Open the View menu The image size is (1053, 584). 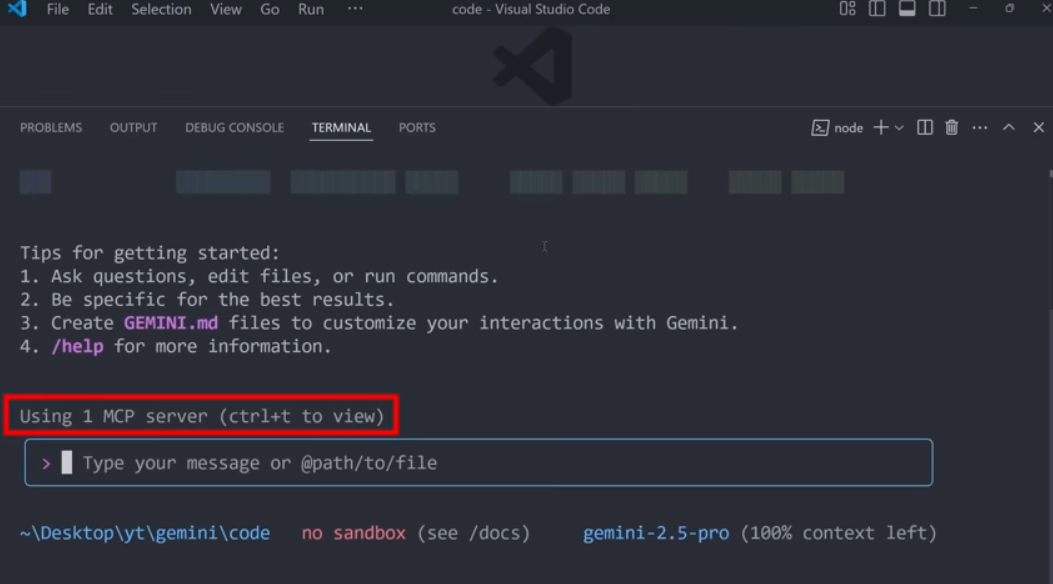pos(226,9)
